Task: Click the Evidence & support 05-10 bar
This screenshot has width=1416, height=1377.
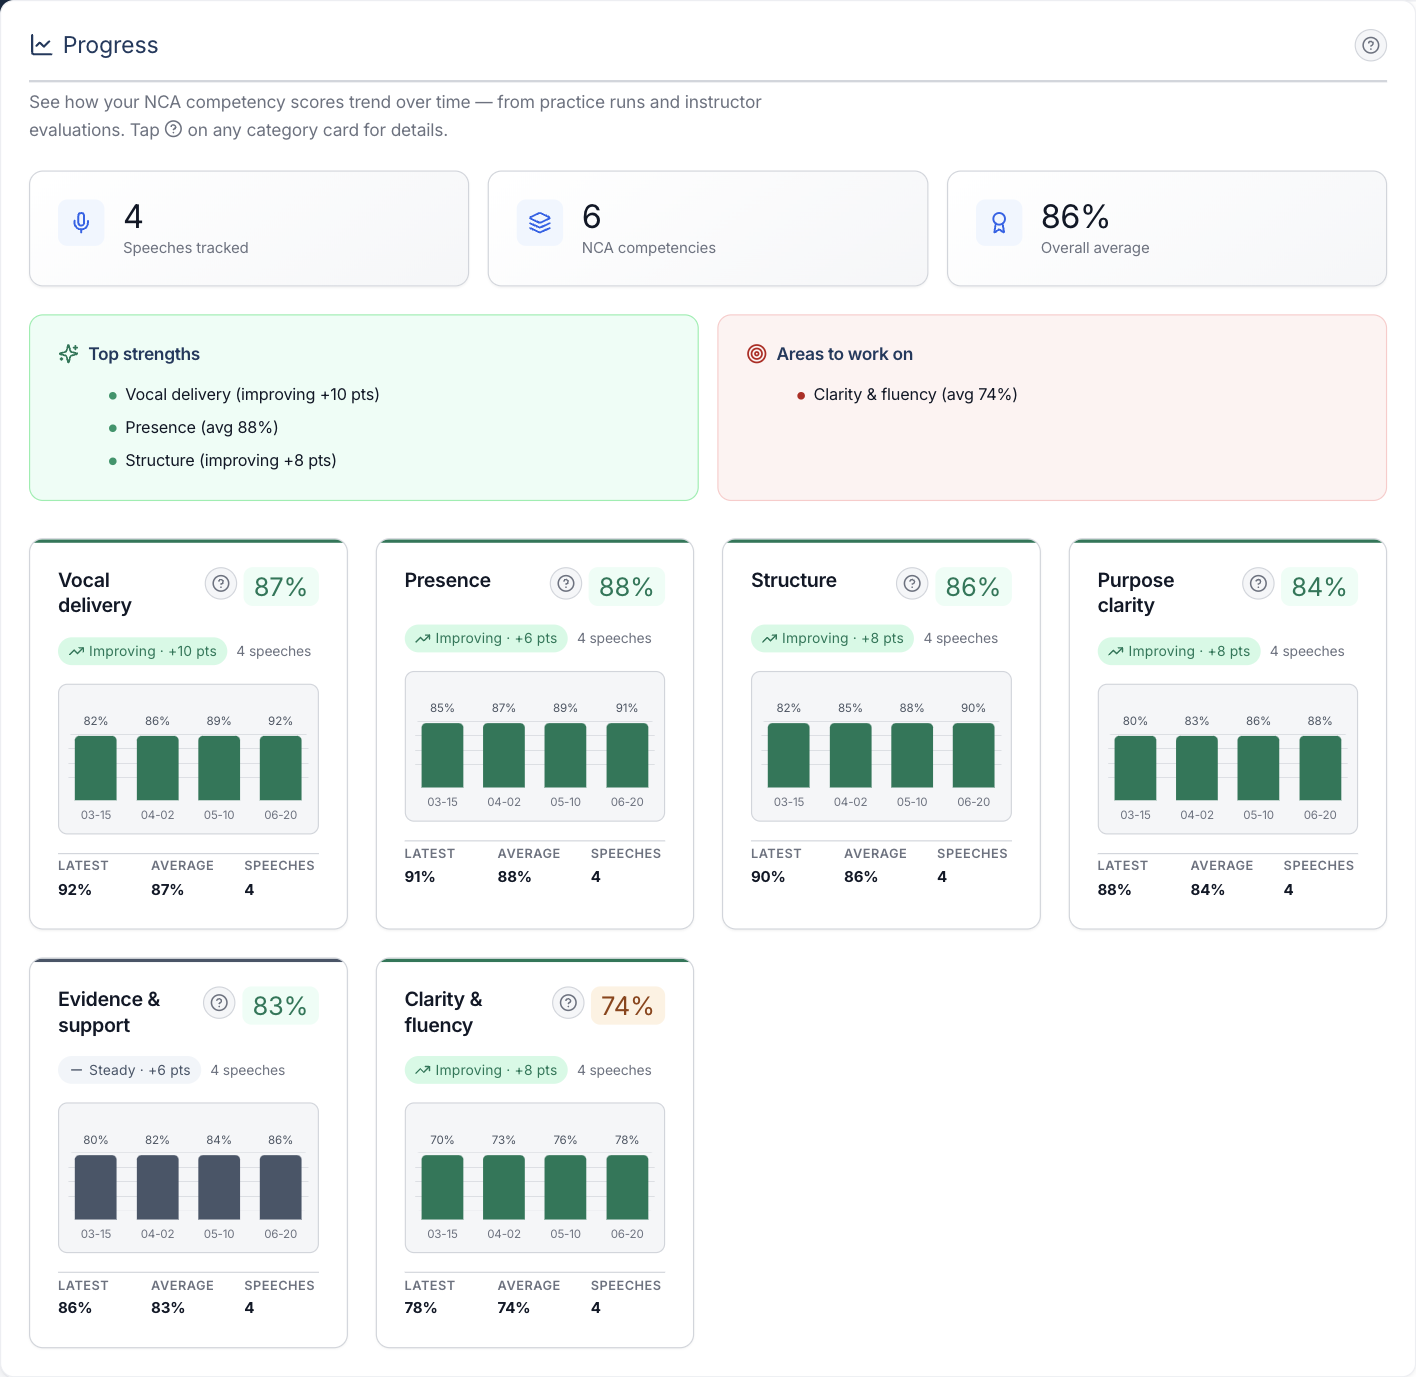Action: (x=219, y=1187)
